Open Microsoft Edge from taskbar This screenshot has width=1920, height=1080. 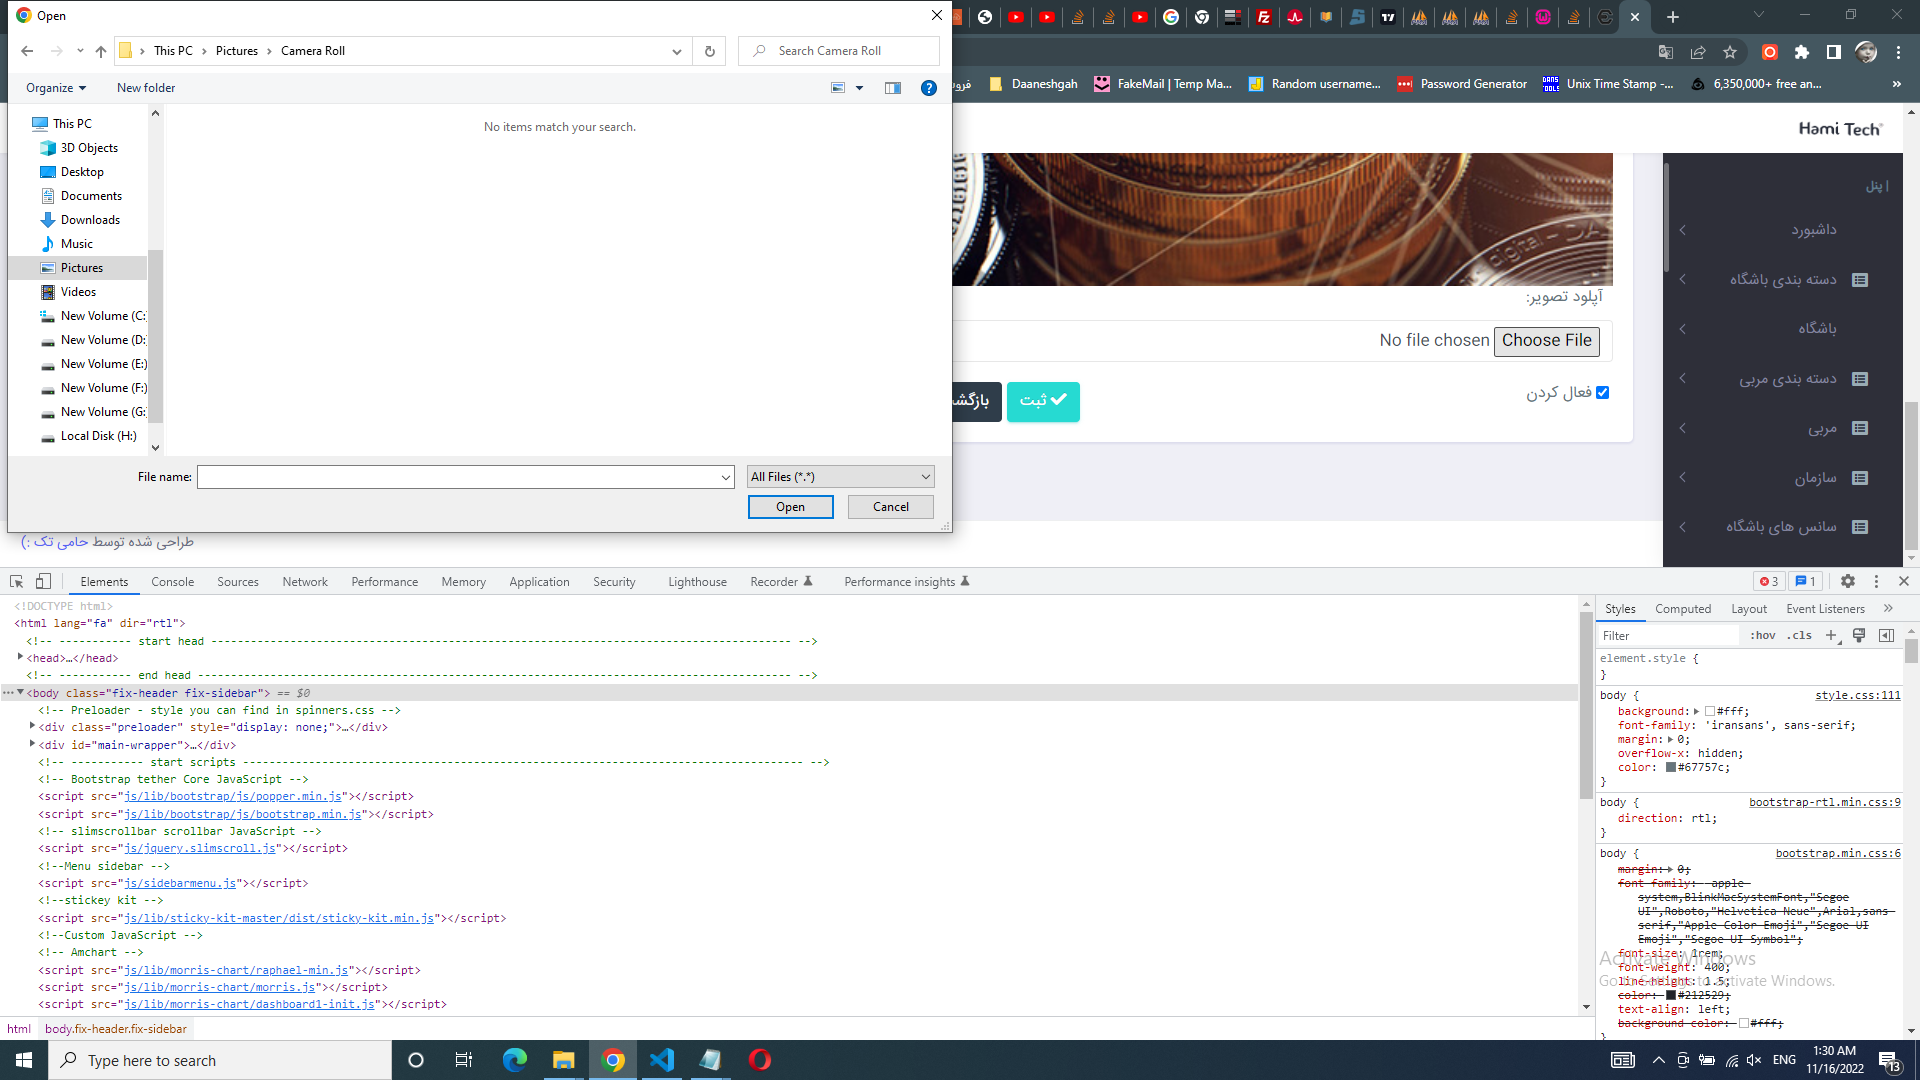tap(515, 1060)
